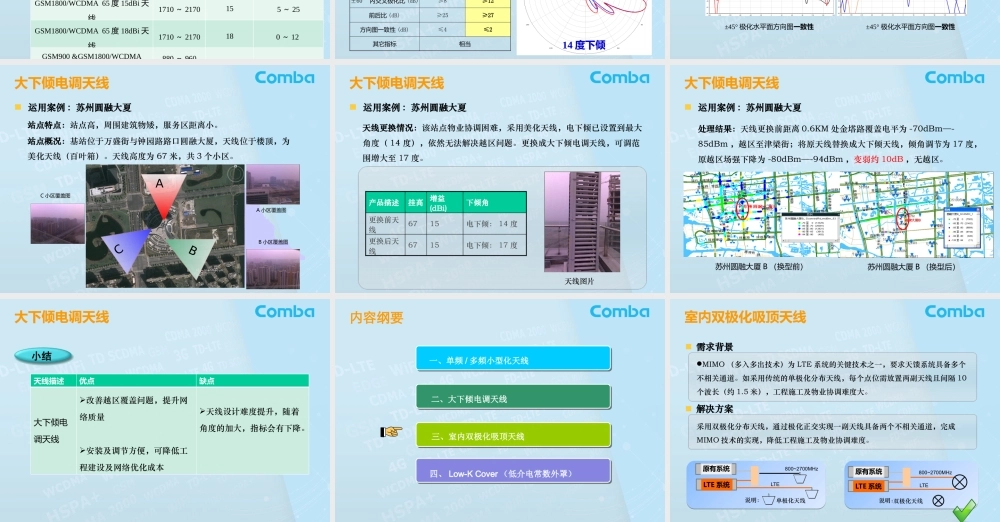Click the 天线描述 header in summary table
Screen dimensions: 1000x522
click(53, 380)
